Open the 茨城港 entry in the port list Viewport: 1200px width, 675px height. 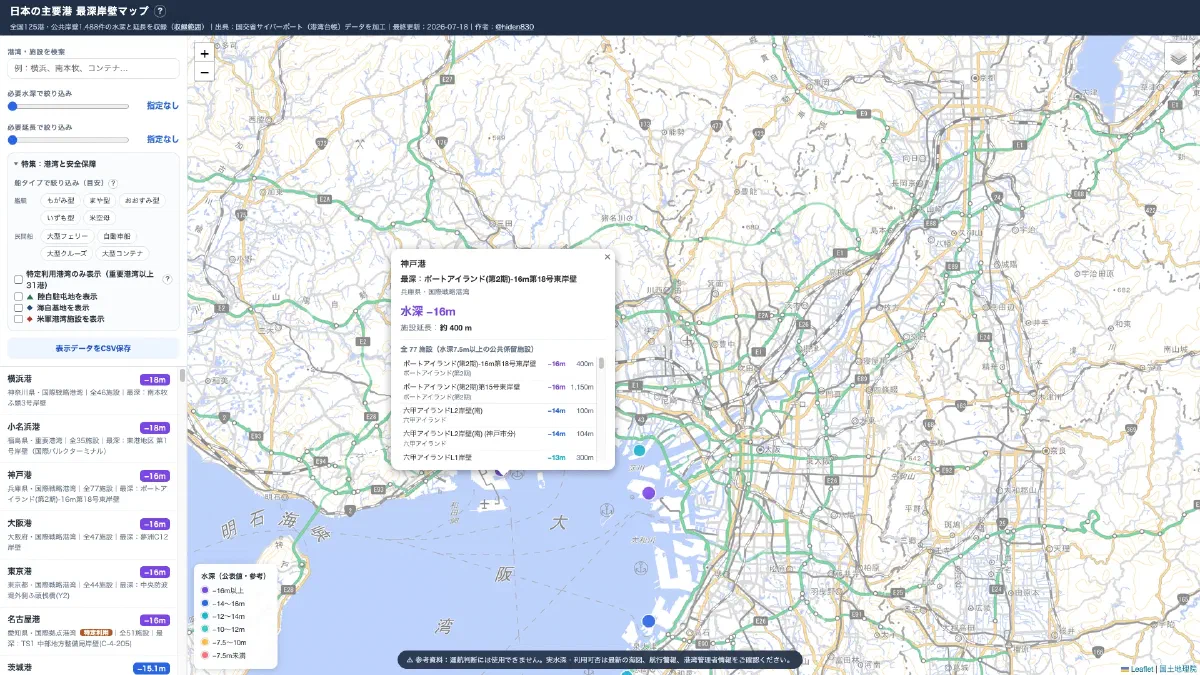pyautogui.click(x=90, y=666)
